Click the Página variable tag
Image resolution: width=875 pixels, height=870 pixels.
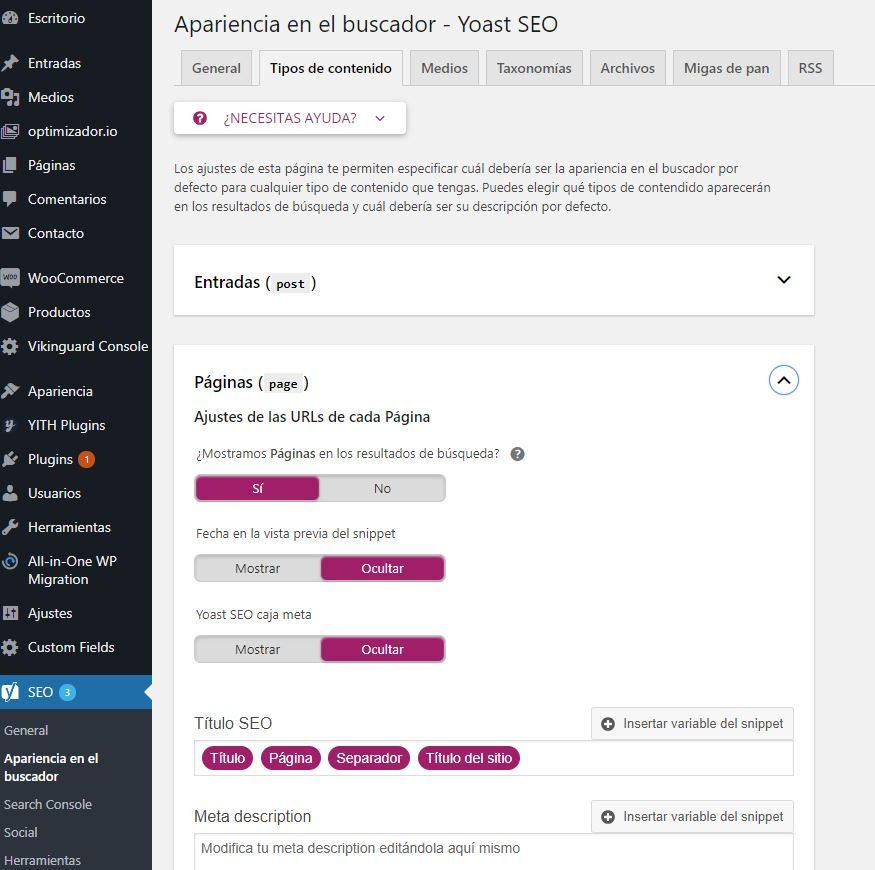click(291, 758)
